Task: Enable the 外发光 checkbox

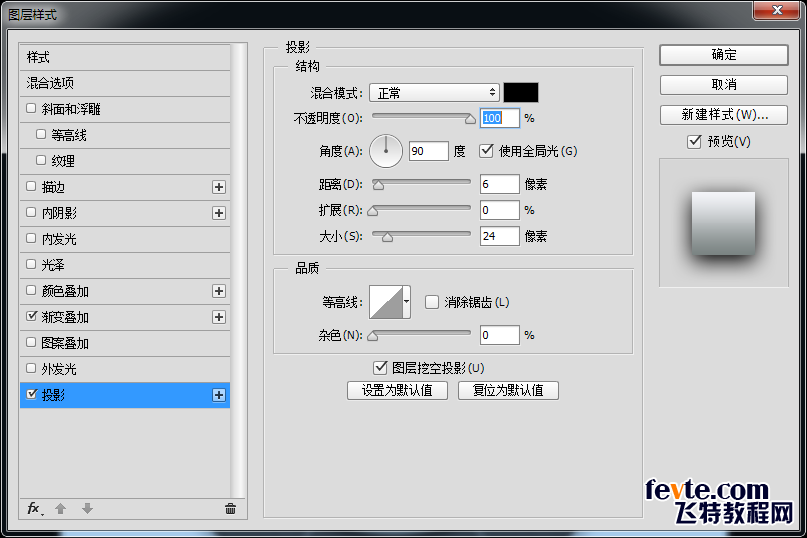Action: pyautogui.click(x=31, y=368)
